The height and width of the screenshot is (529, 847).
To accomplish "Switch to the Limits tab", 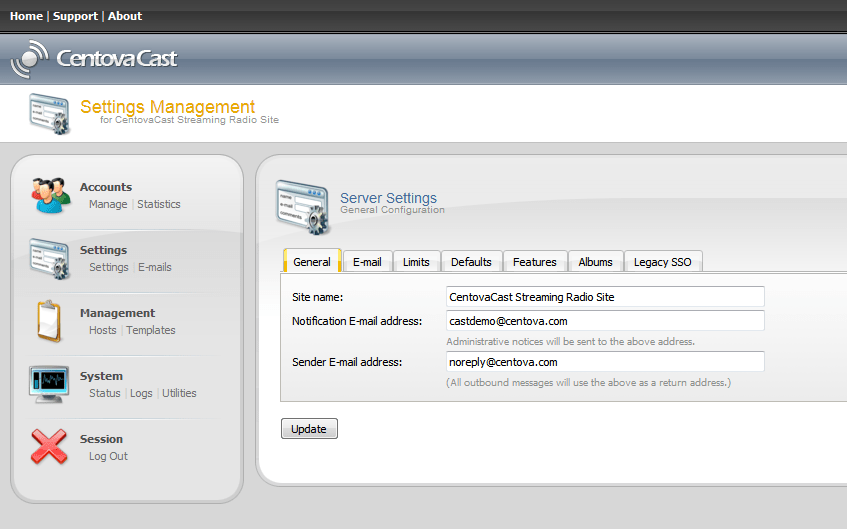I will [x=416, y=262].
